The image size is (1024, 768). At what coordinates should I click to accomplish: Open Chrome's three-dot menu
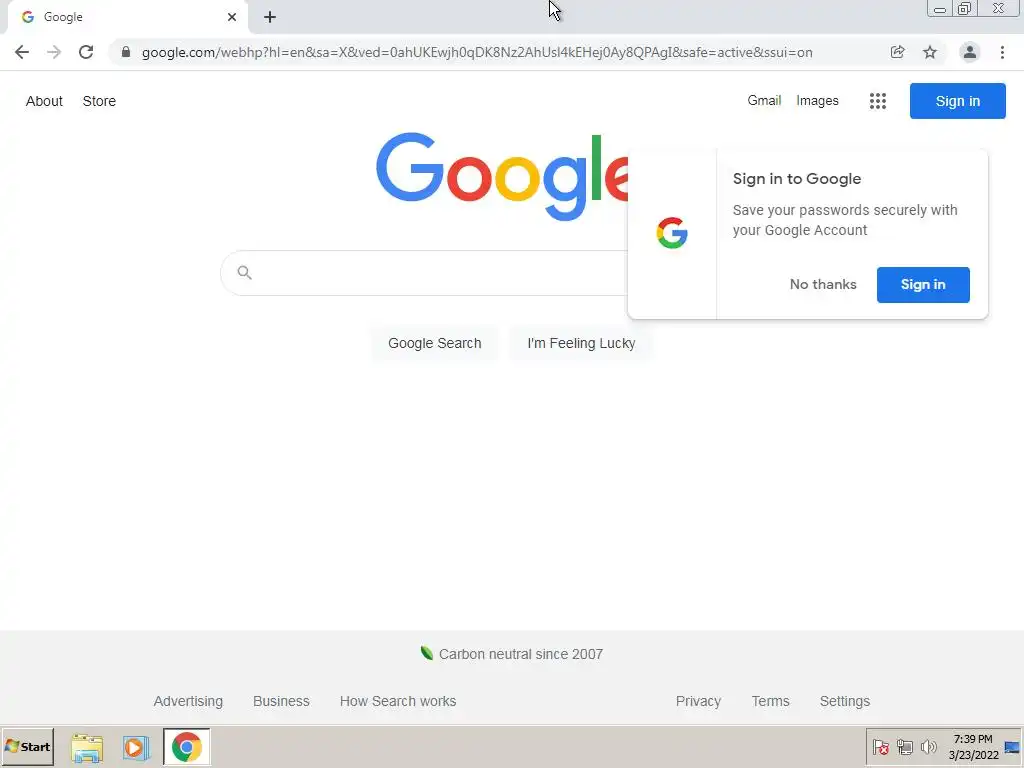1002,52
